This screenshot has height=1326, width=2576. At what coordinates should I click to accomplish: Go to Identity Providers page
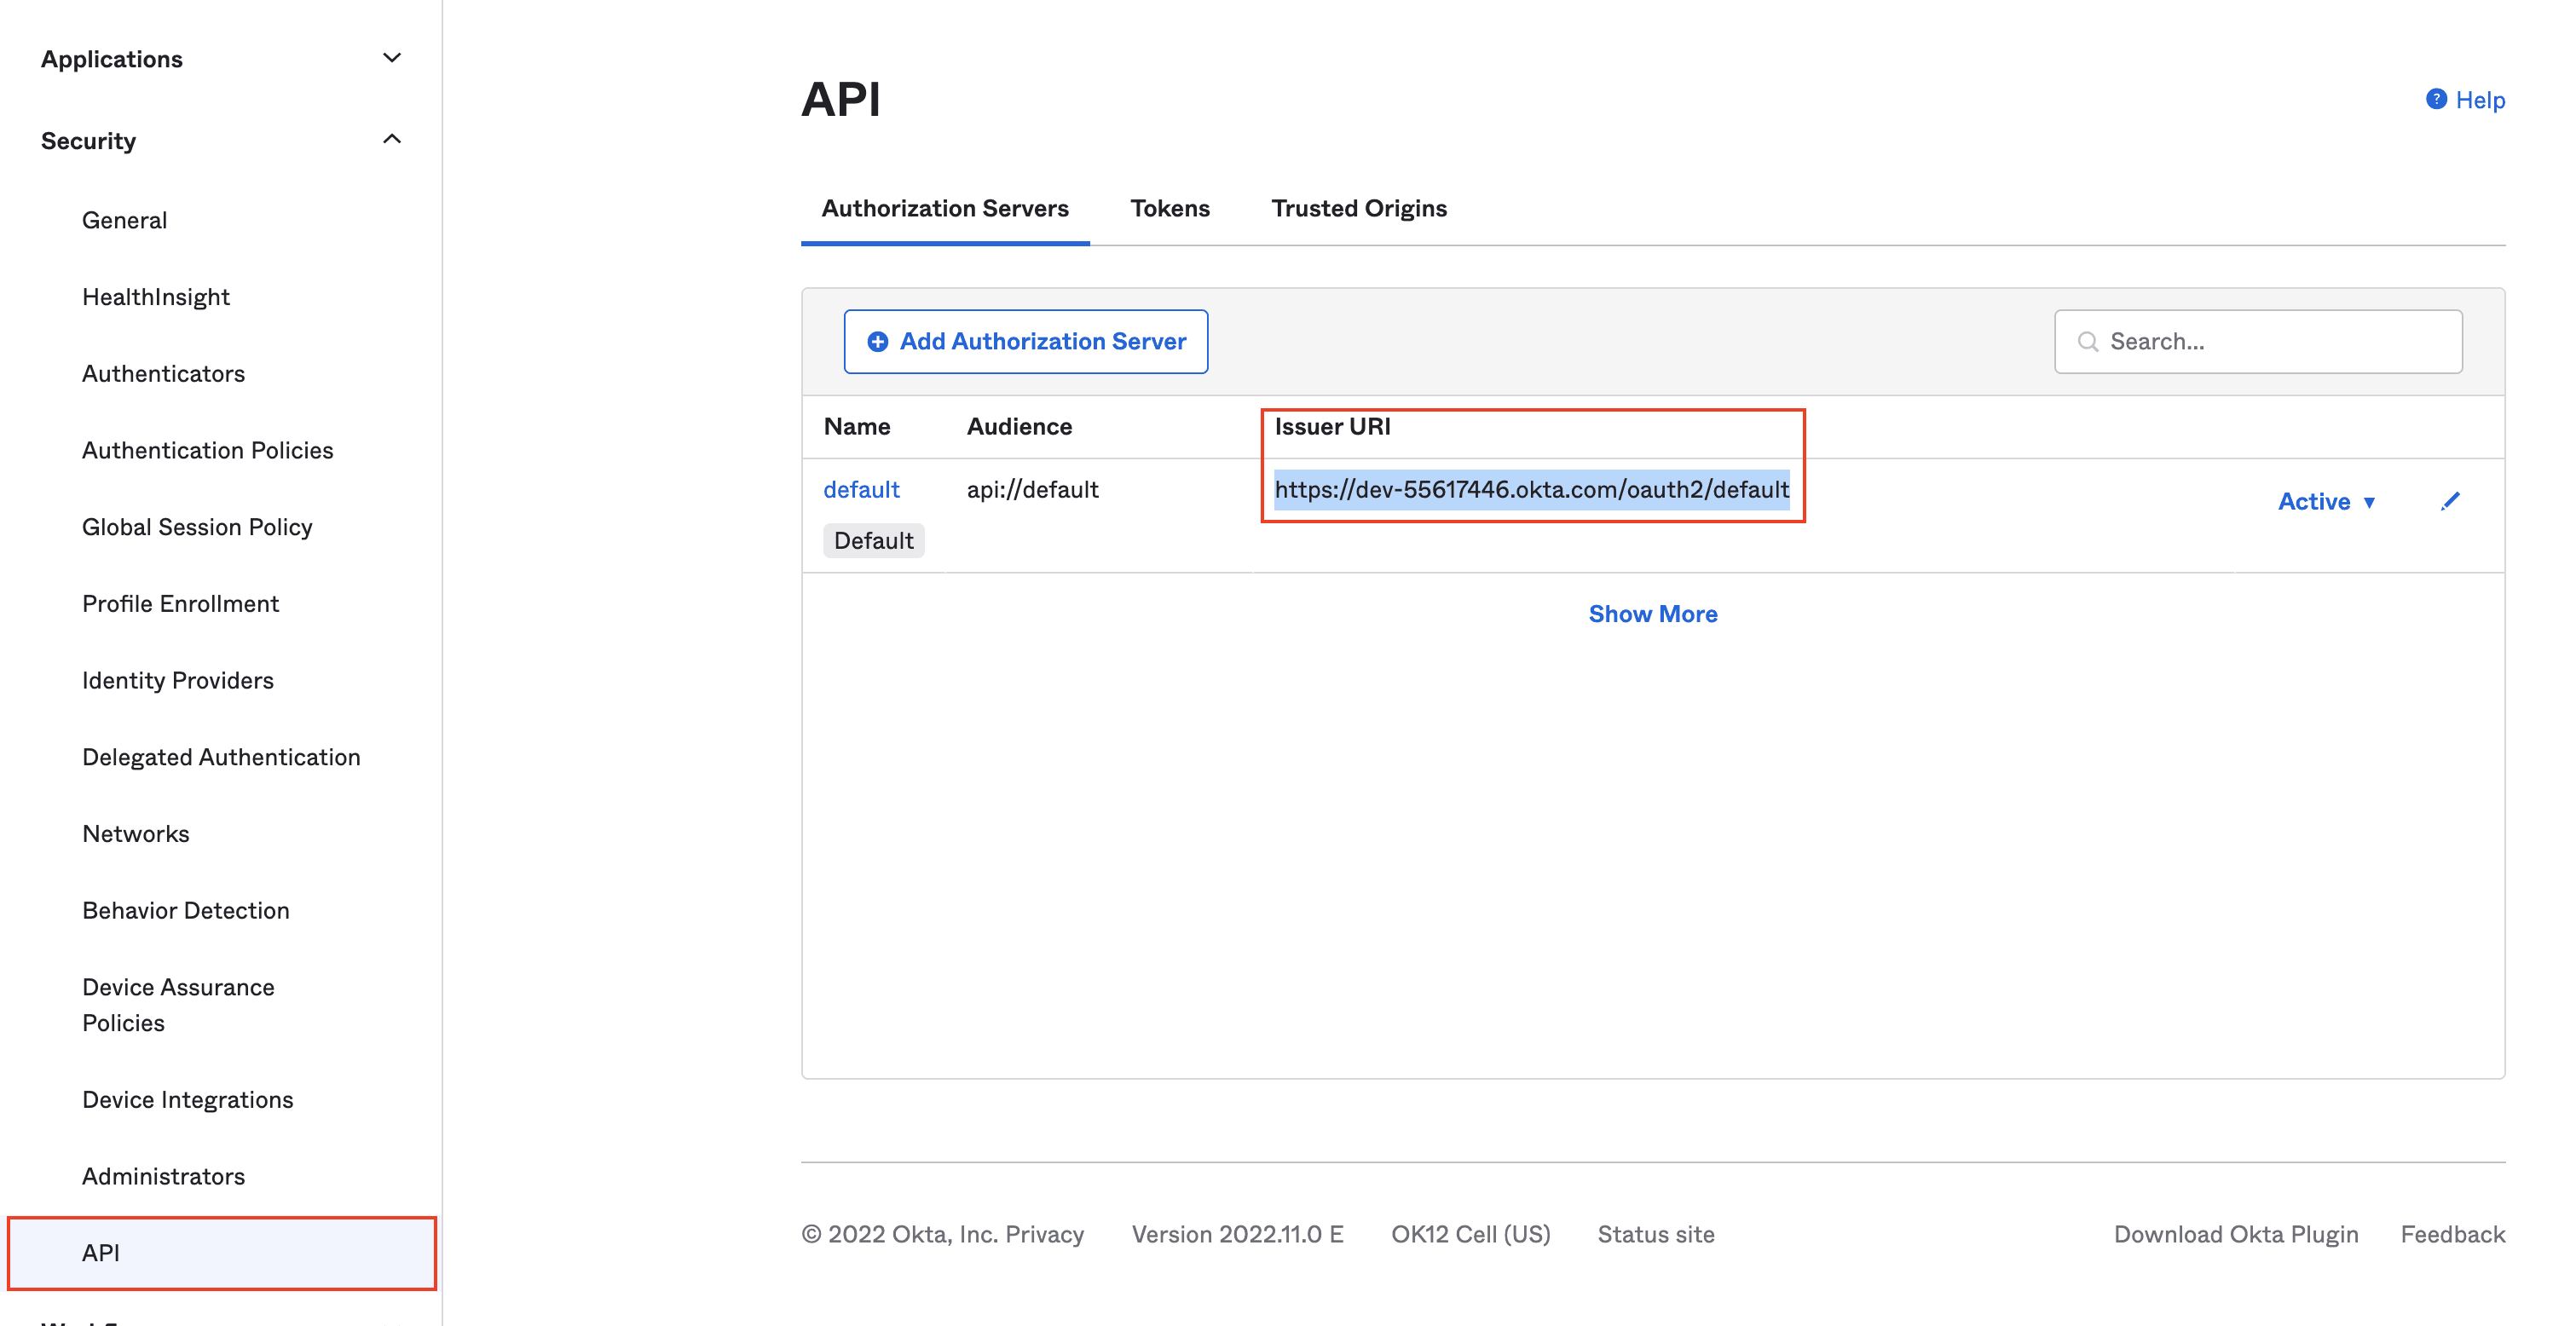pos(177,680)
